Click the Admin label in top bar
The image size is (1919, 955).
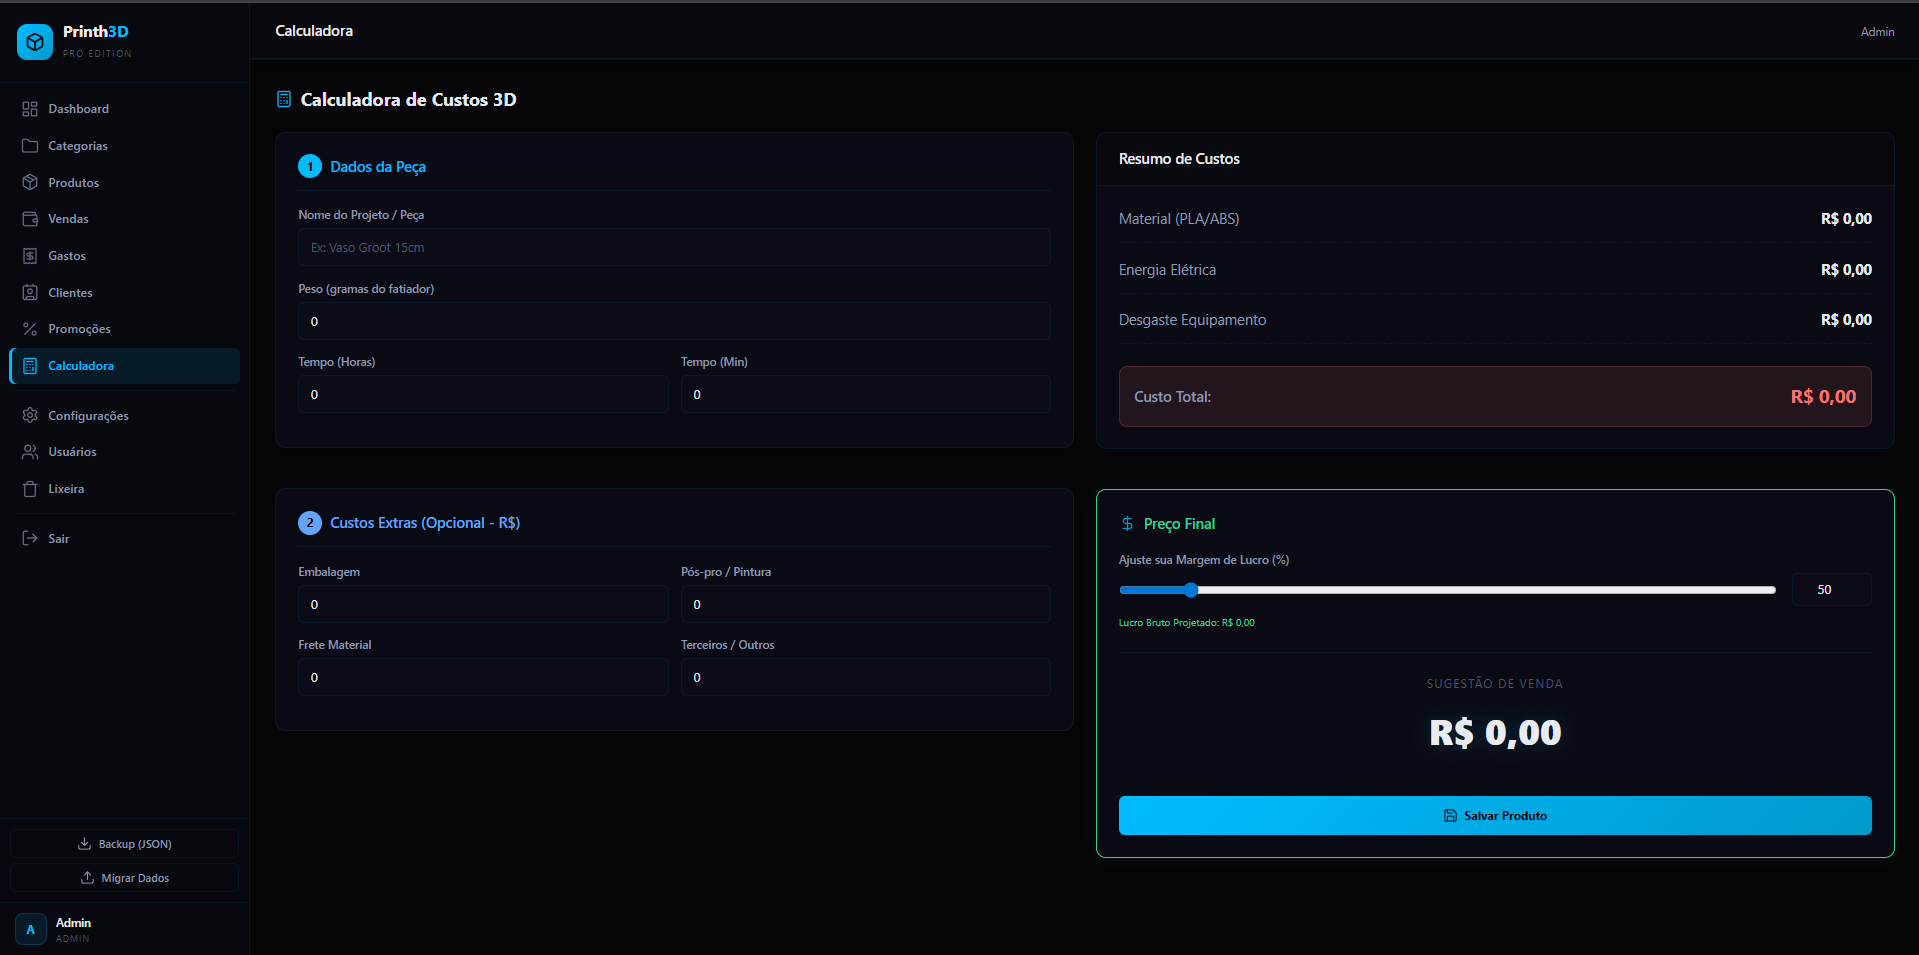[x=1877, y=32]
